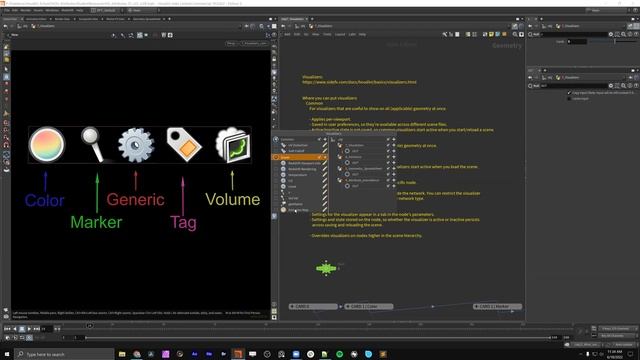
Task: Click the help icon in the upper parameter pane
Action: click(x=636, y=34)
